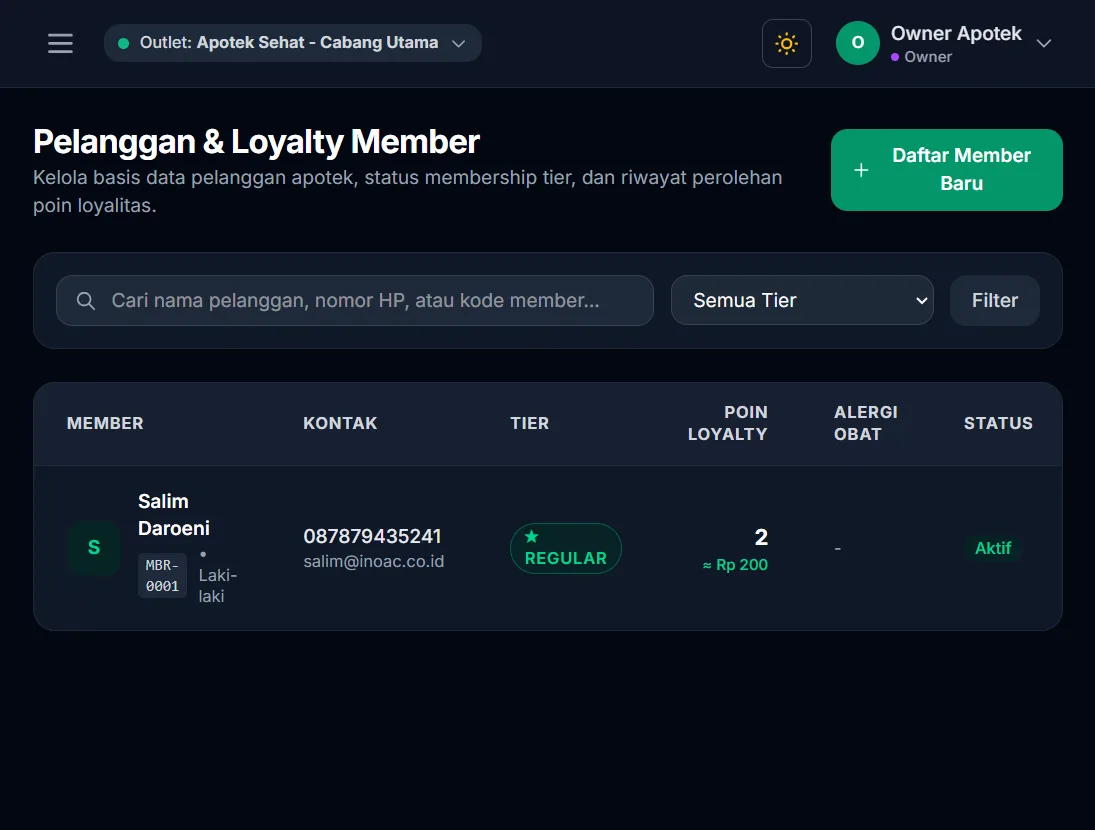Open the Semua Tier dropdown
The height and width of the screenshot is (830, 1095).
tap(802, 300)
